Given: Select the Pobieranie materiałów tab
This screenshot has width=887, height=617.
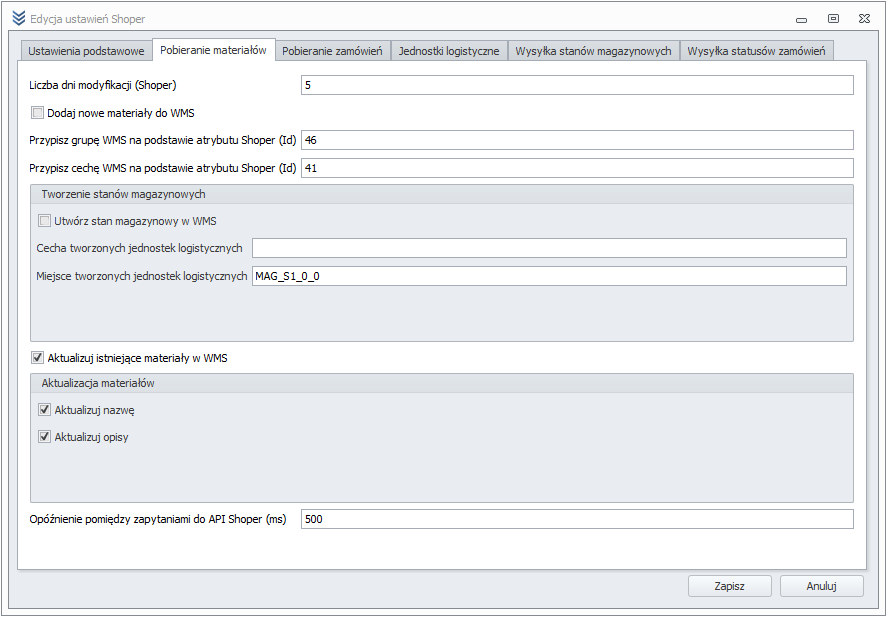Looking at the screenshot, I should tap(214, 50).
